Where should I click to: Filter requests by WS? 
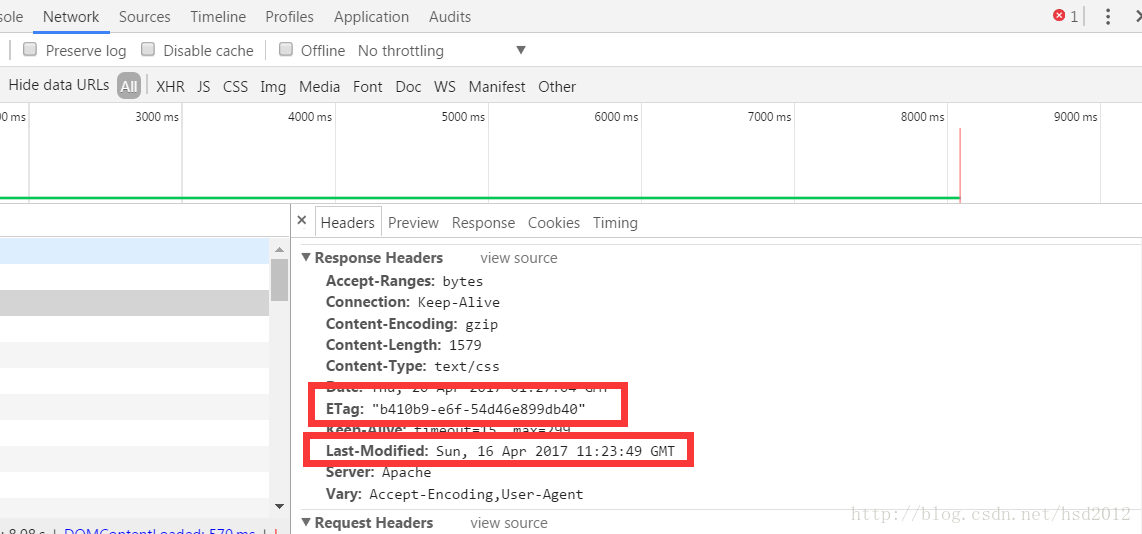pyautogui.click(x=445, y=87)
